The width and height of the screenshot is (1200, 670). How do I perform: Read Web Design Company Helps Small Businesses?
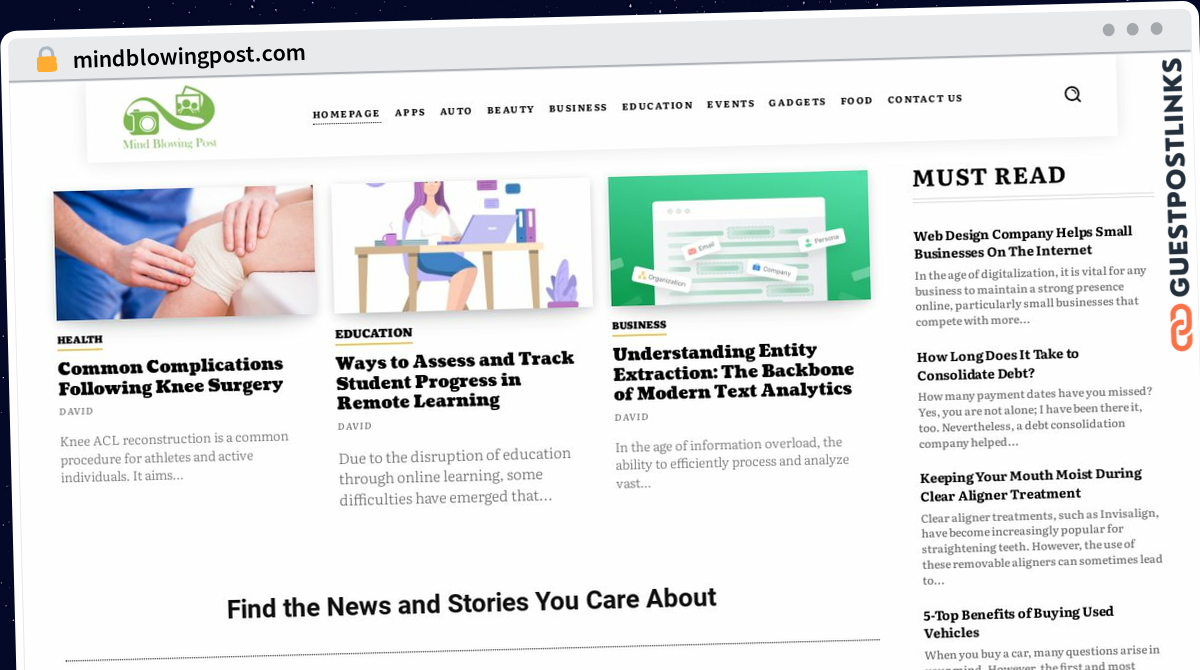[x=1023, y=242]
